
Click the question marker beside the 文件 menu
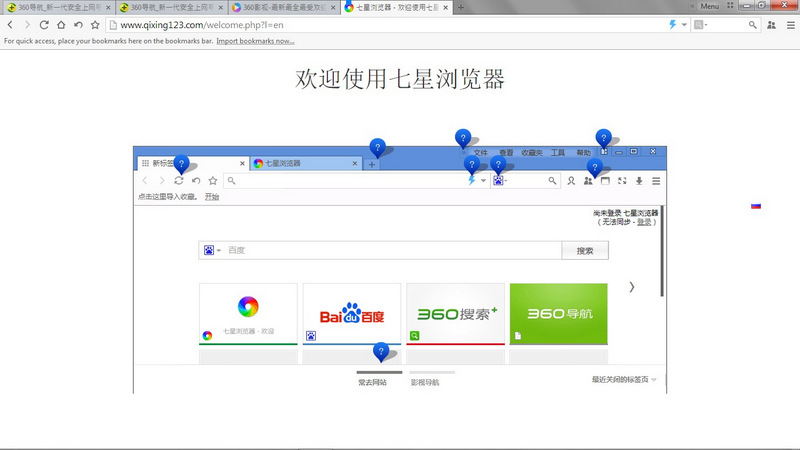(463, 138)
